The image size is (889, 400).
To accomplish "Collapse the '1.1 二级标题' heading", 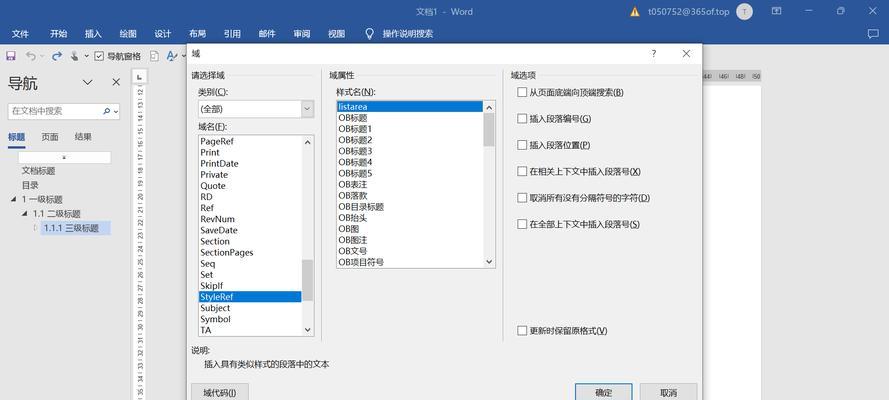I will click(24, 214).
